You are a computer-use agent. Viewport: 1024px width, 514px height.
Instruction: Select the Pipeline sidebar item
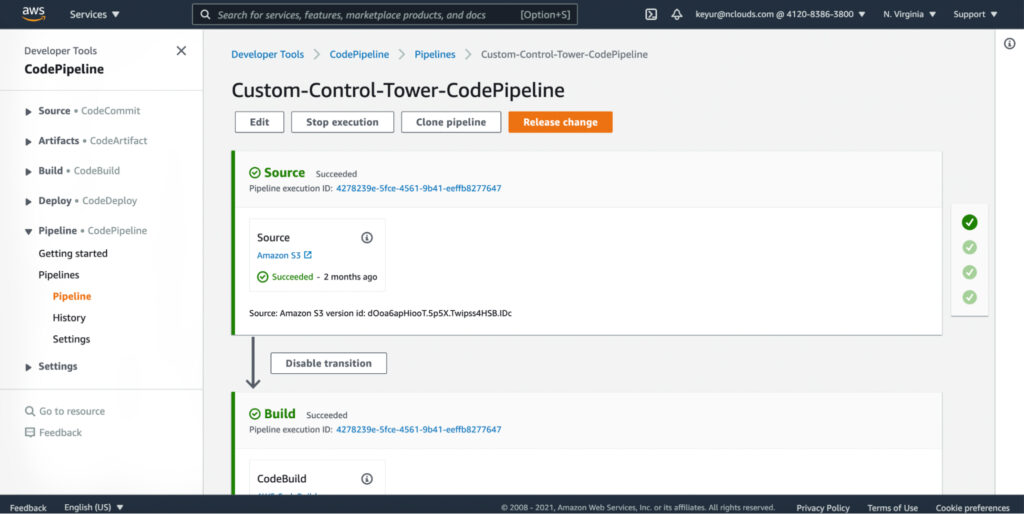pyautogui.click(x=72, y=297)
